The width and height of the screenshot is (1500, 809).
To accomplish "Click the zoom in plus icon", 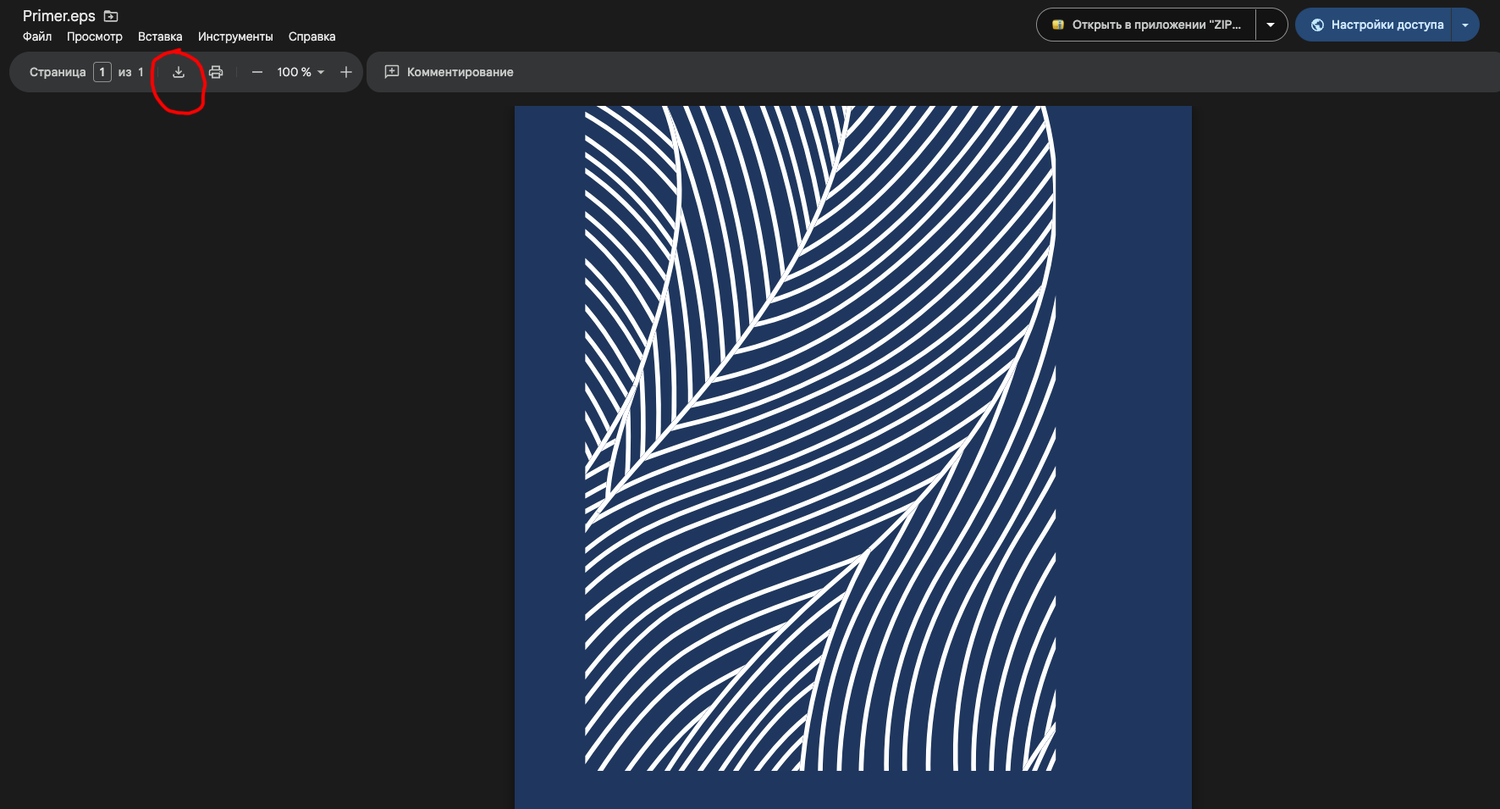I will click(x=345, y=71).
